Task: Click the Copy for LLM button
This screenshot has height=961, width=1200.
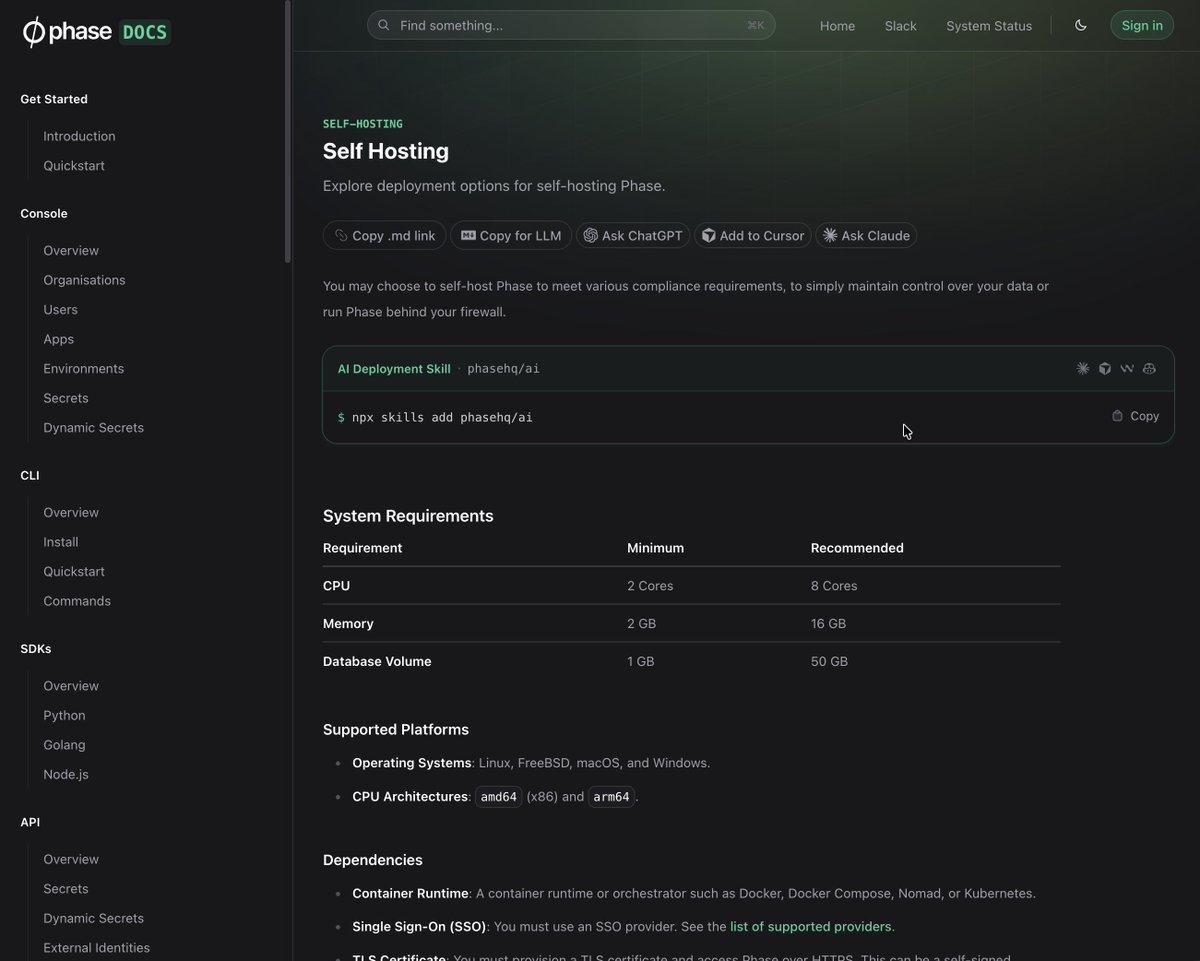Action: (x=511, y=235)
